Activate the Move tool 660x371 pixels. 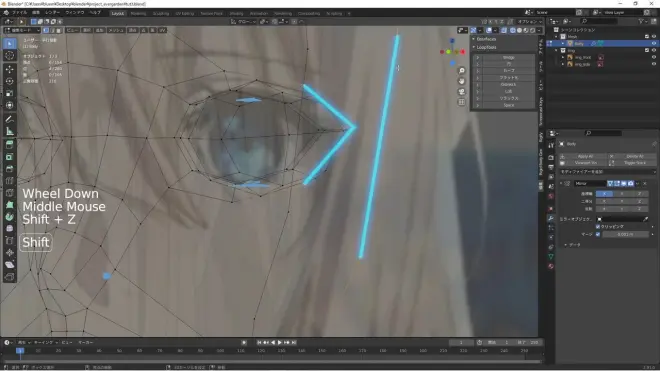[10, 69]
